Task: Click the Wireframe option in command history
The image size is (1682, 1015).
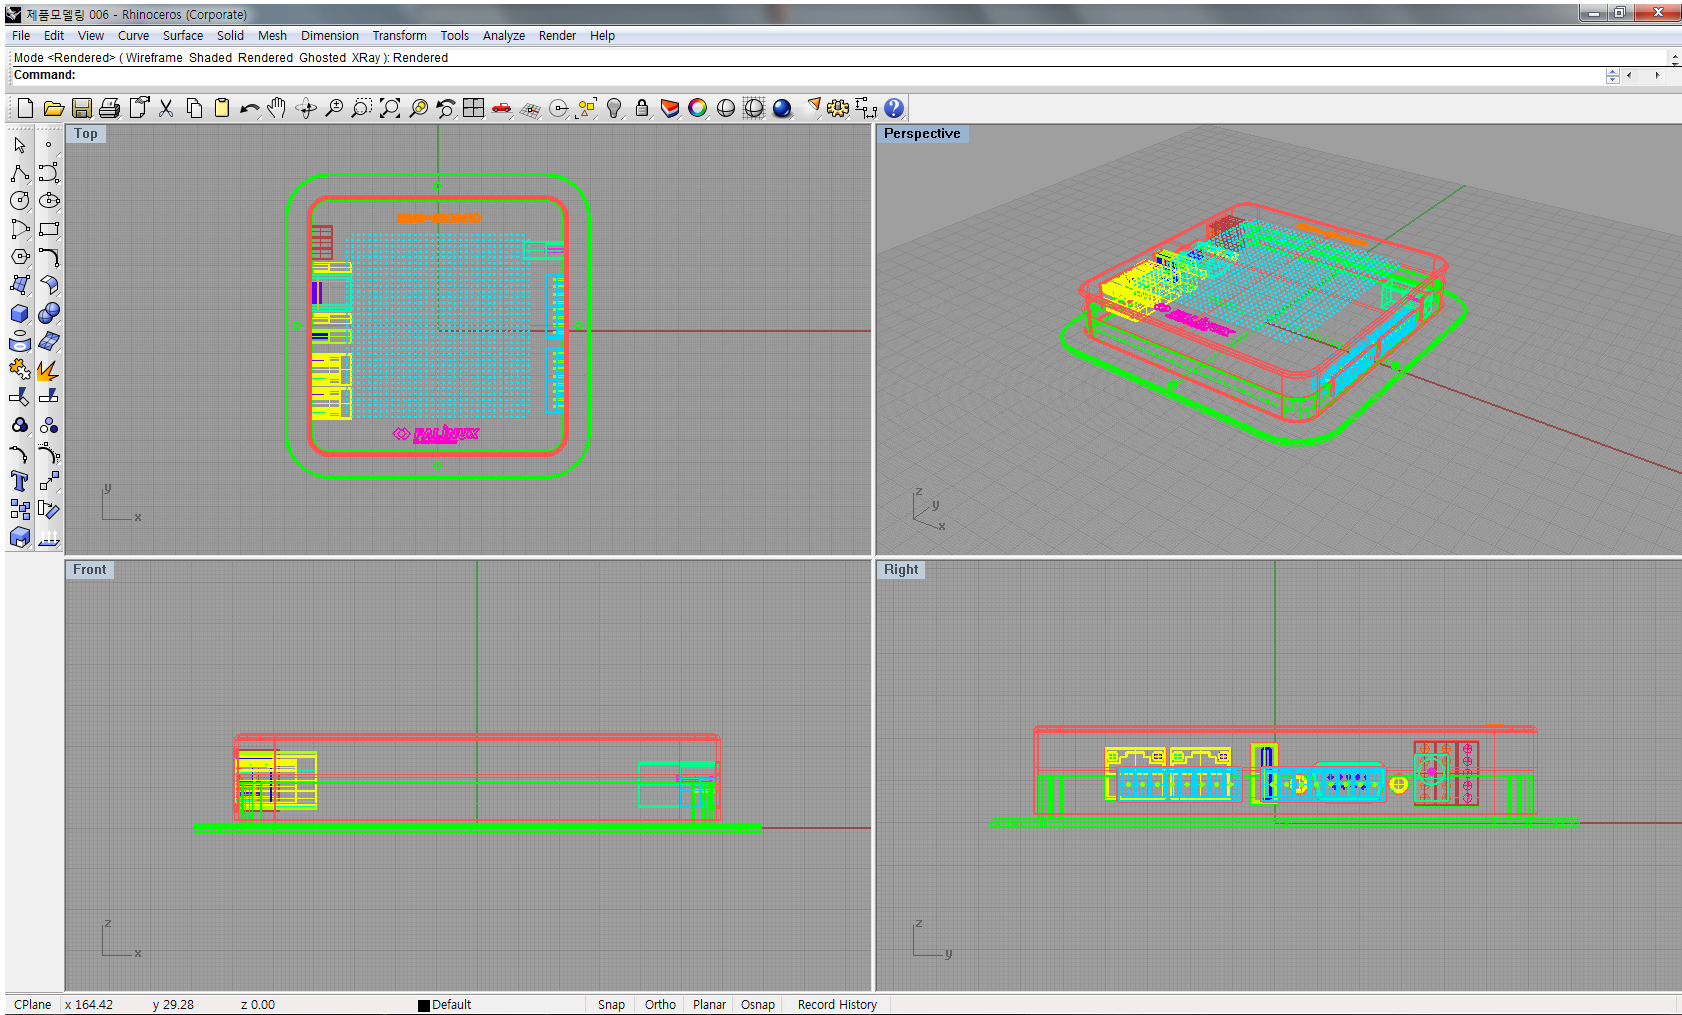Action: (154, 58)
